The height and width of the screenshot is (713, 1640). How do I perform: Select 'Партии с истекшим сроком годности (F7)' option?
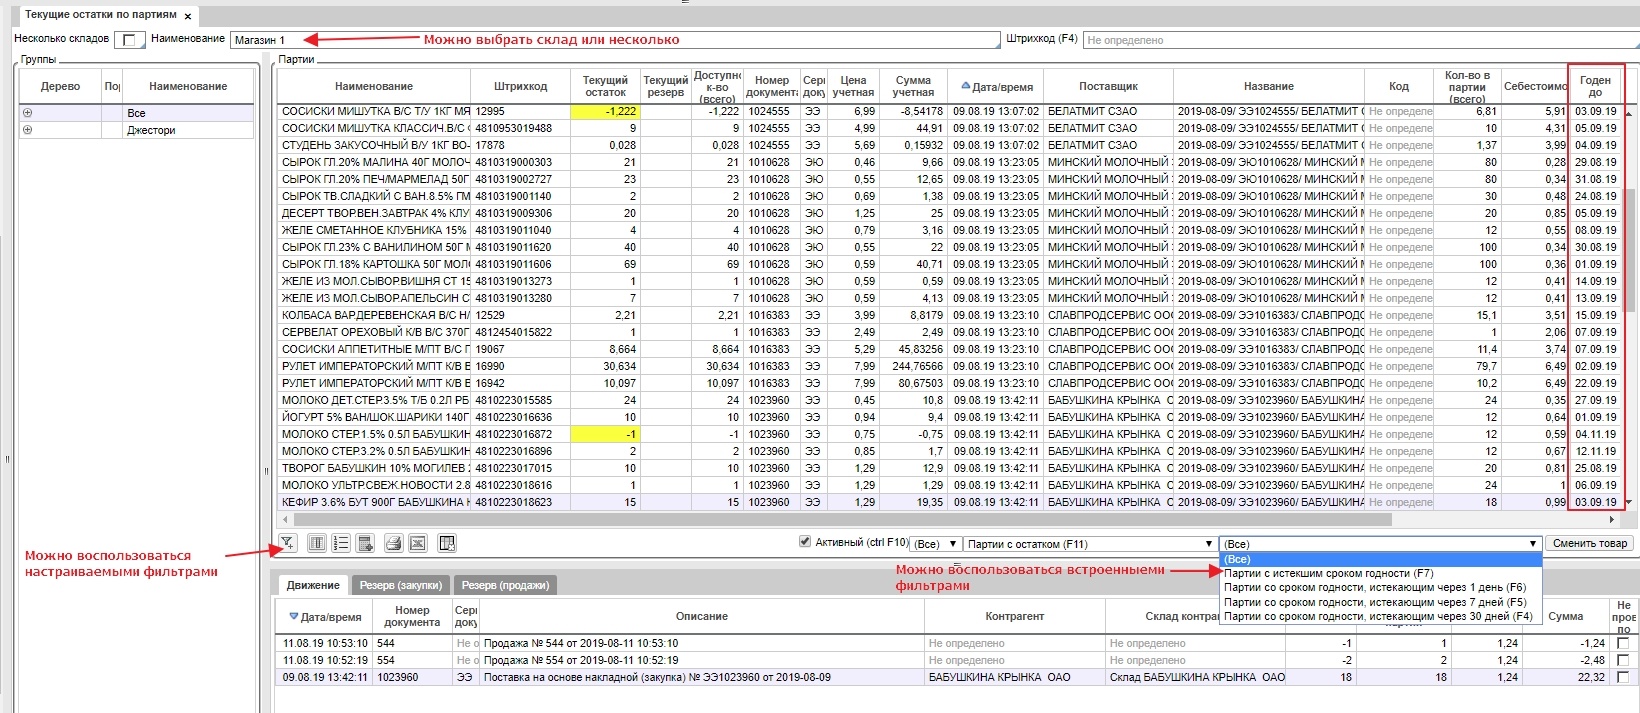pyautogui.click(x=1328, y=573)
